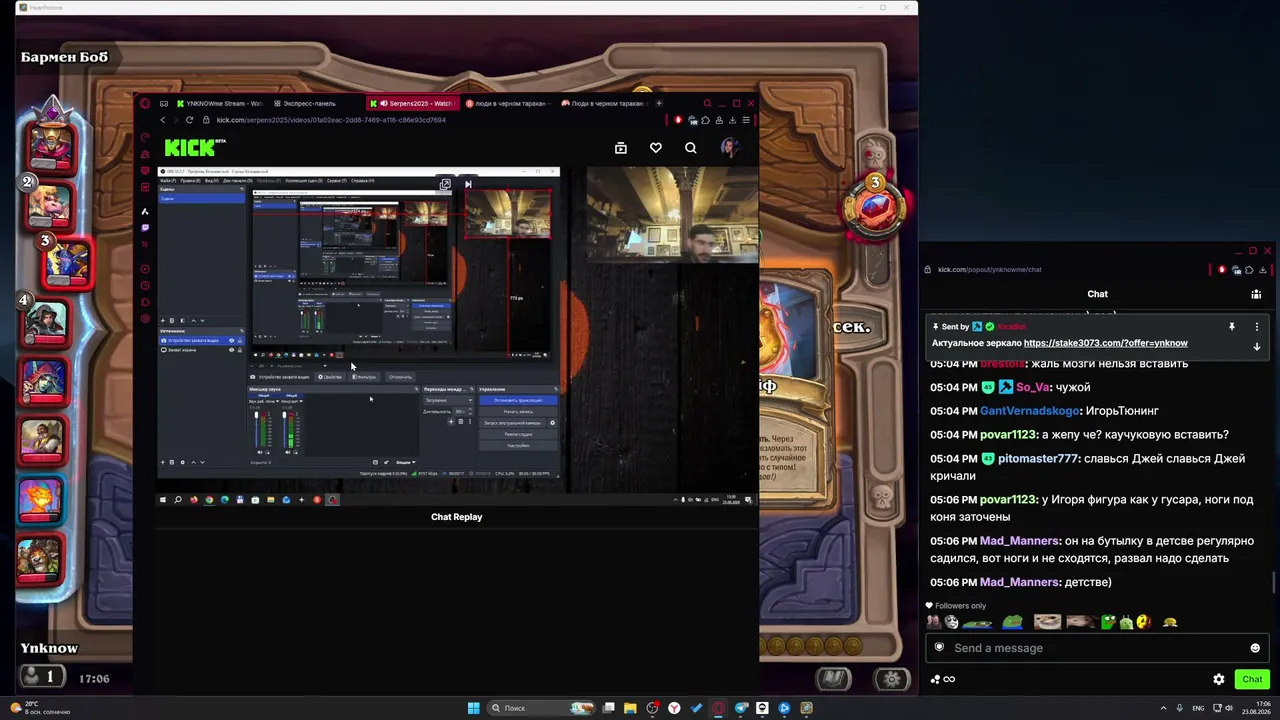Open Opera downloads icon in toolbar

(x=732, y=120)
